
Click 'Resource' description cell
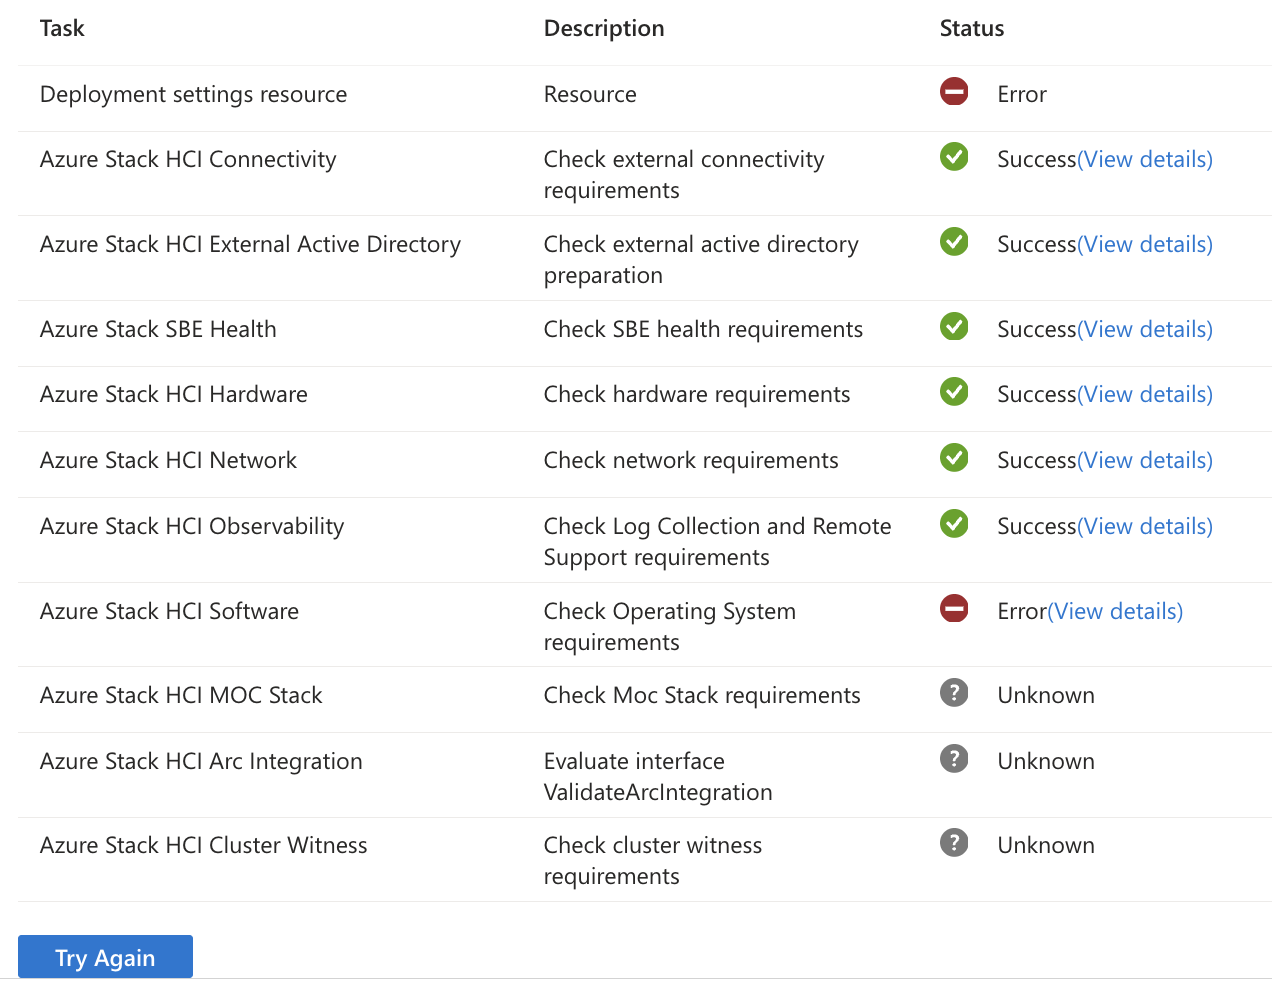(x=590, y=95)
